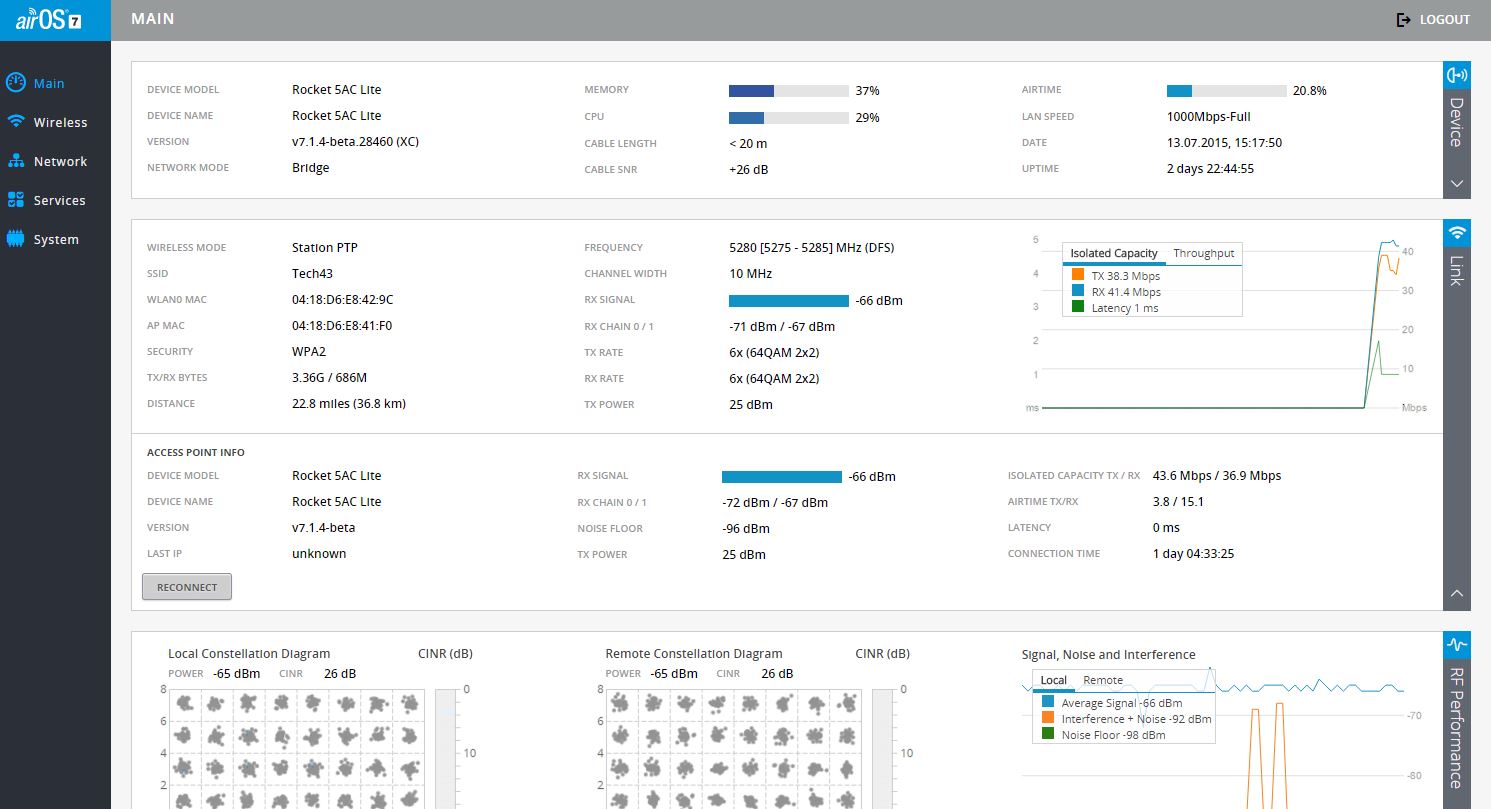
Task: Click the Network topology icon in sidebar
Action: click(16, 161)
